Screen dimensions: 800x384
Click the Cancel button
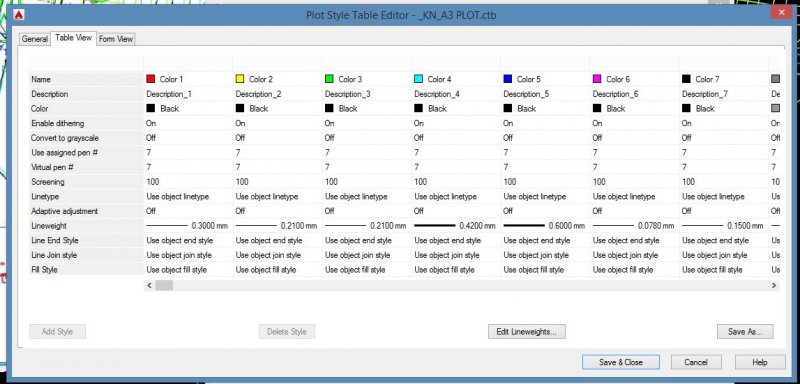696,363
